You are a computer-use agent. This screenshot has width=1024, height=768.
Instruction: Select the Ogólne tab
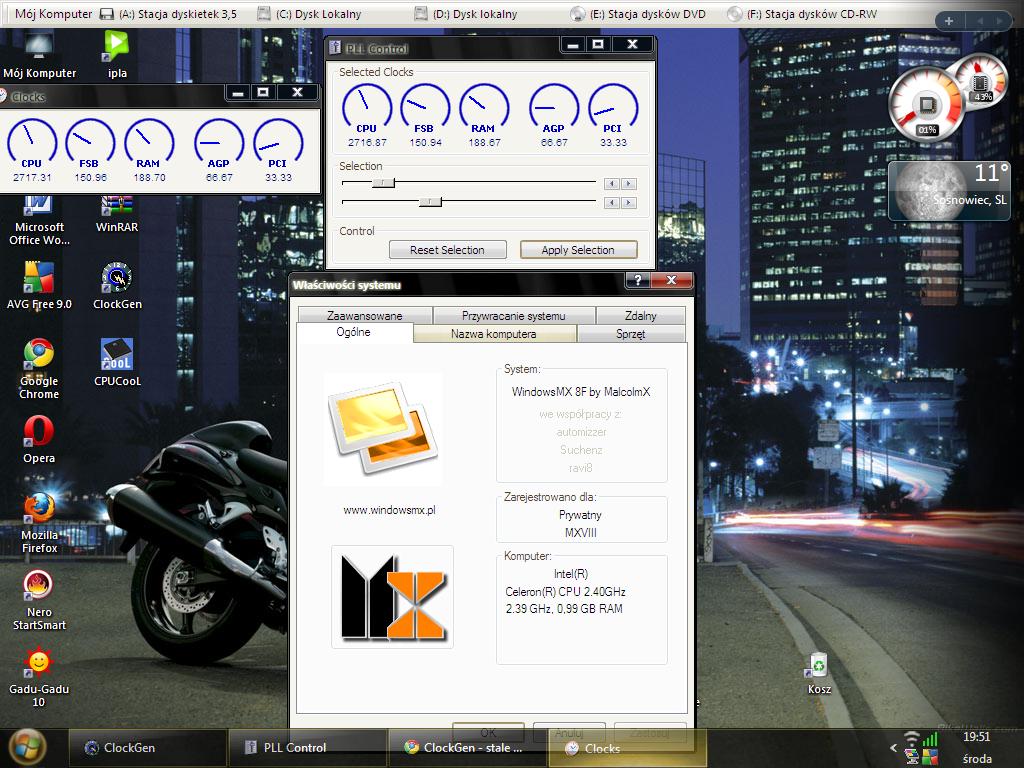pyautogui.click(x=353, y=332)
